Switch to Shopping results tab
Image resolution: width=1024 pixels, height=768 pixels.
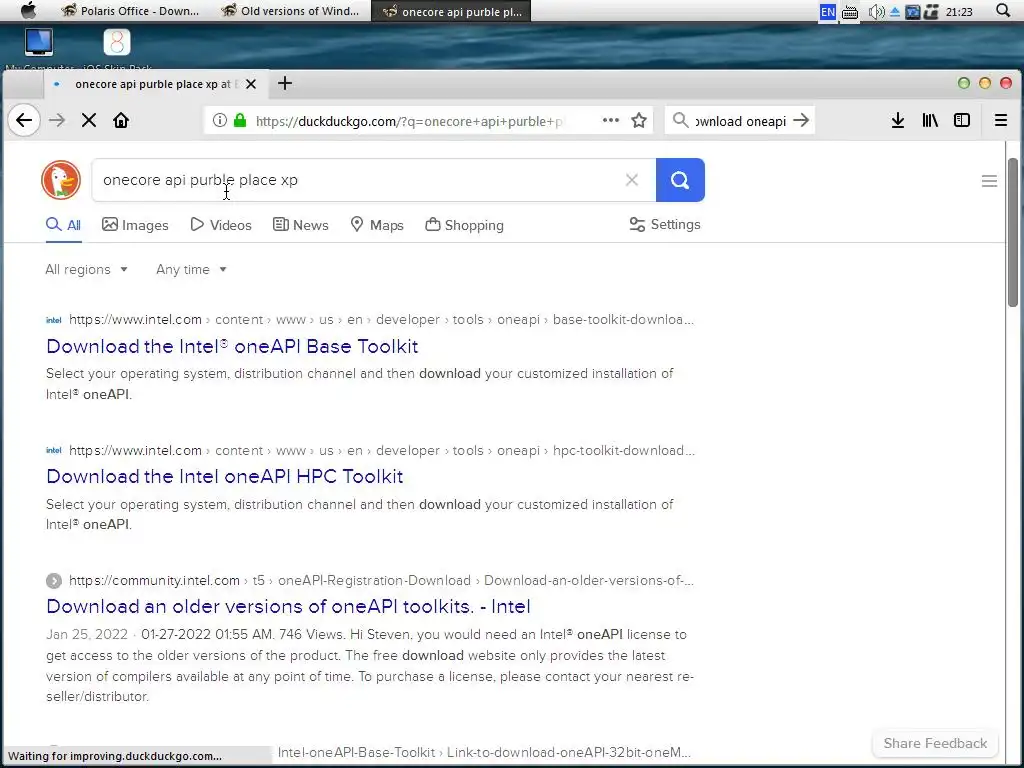pos(464,225)
